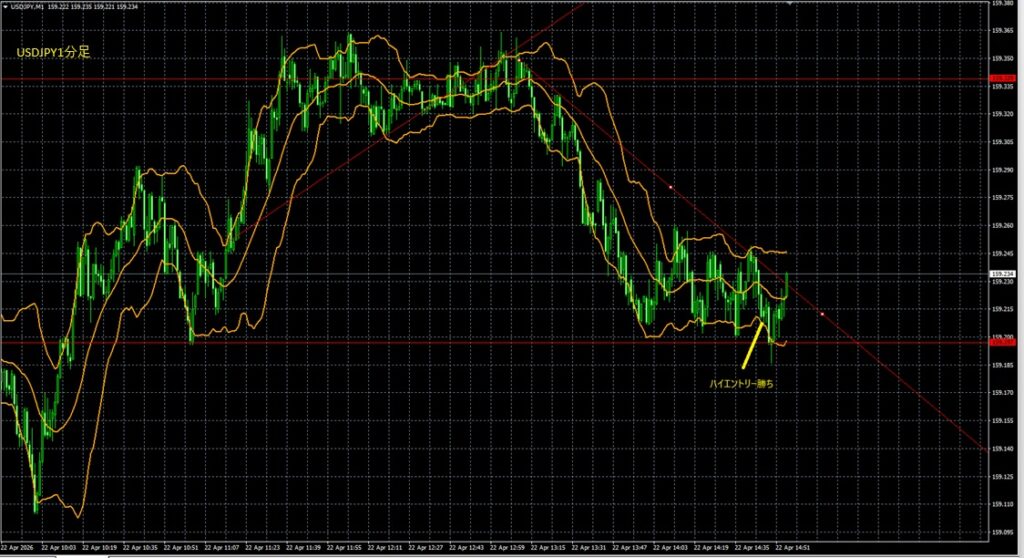Image resolution: width=1024 pixels, height=558 pixels.
Task: Click price label 159.110 on the price axis
Action: (1002, 504)
